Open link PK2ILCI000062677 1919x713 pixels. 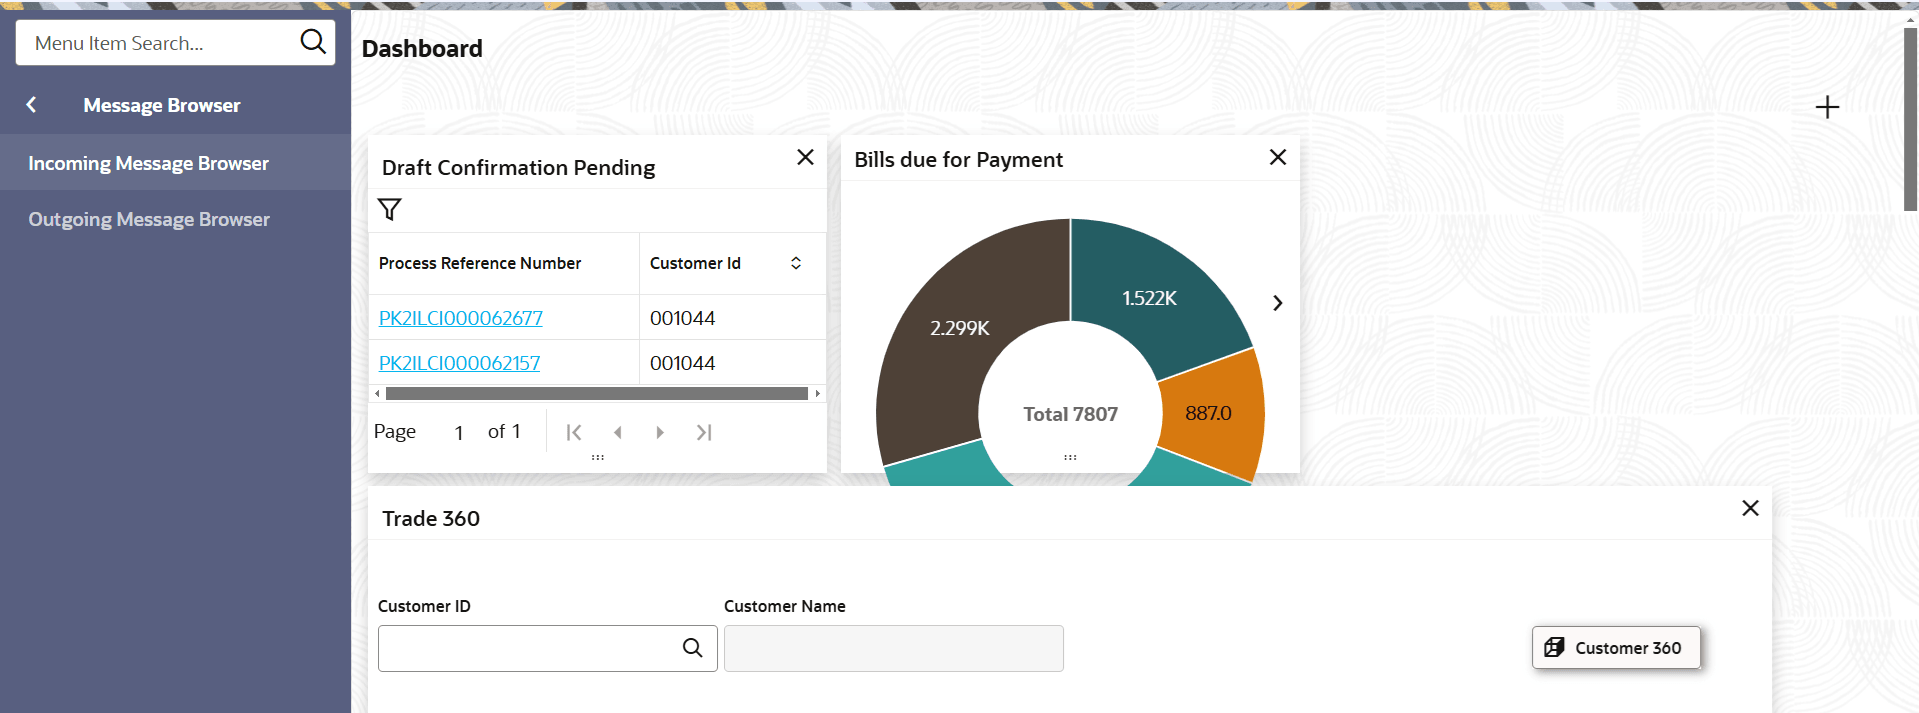tap(461, 318)
